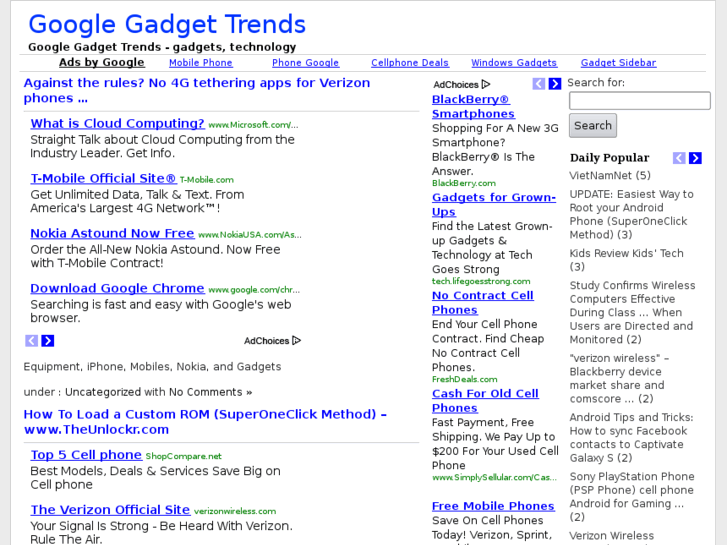Click previous arrow below Download Google Chrome ad
Image resolution: width=727 pixels, height=545 pixels.
(x=31, y=341)
